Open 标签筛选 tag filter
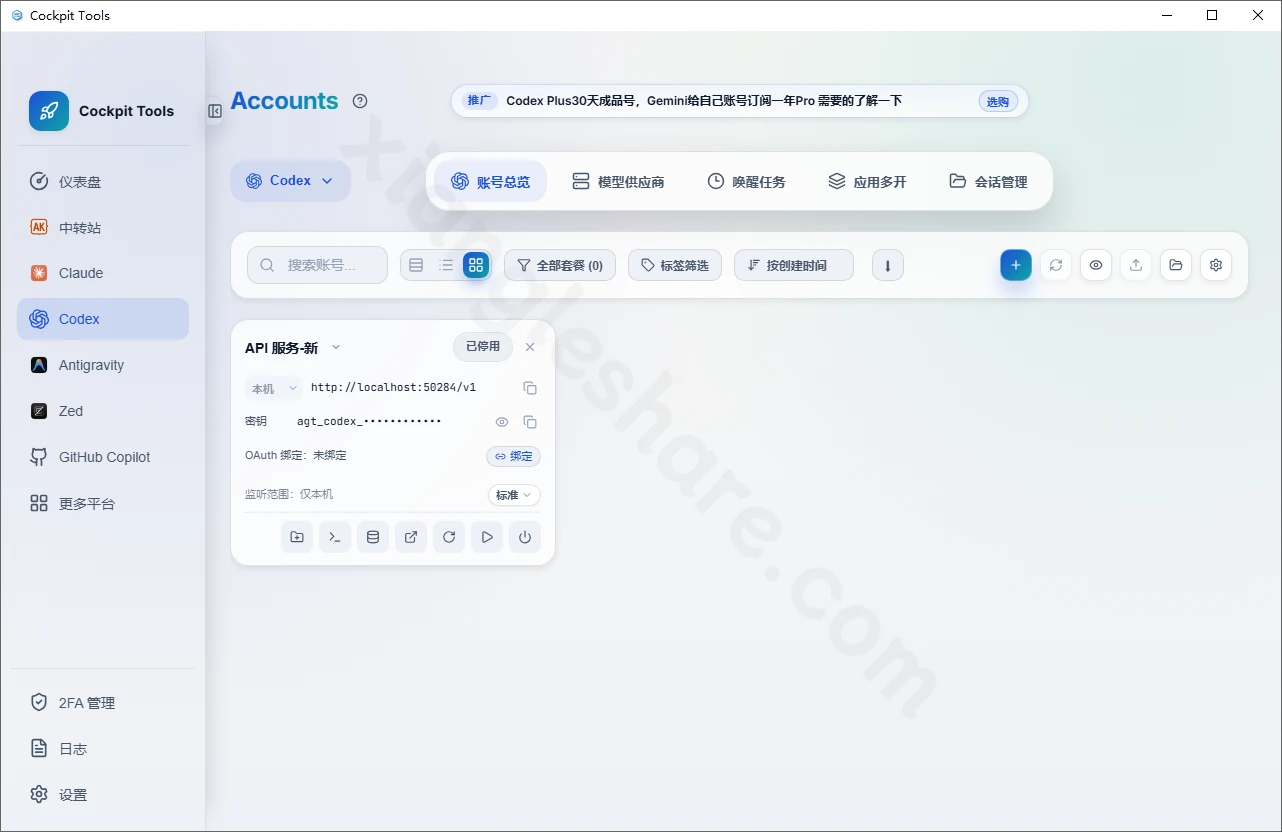Viewport: 1282px width, 832px height. [x=675, y=265]
